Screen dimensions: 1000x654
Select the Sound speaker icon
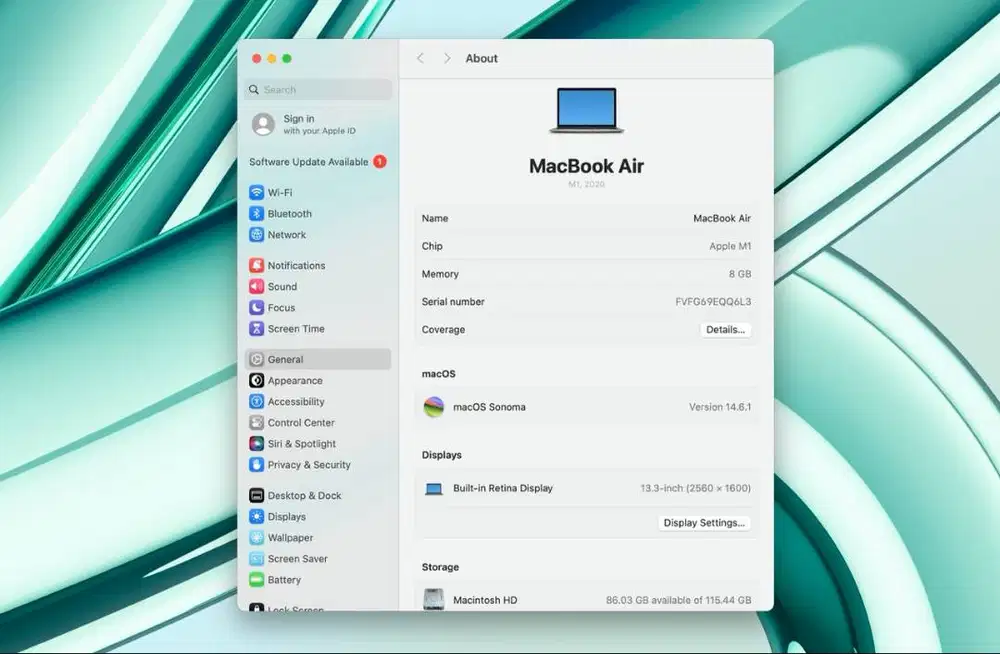point(256,286)
